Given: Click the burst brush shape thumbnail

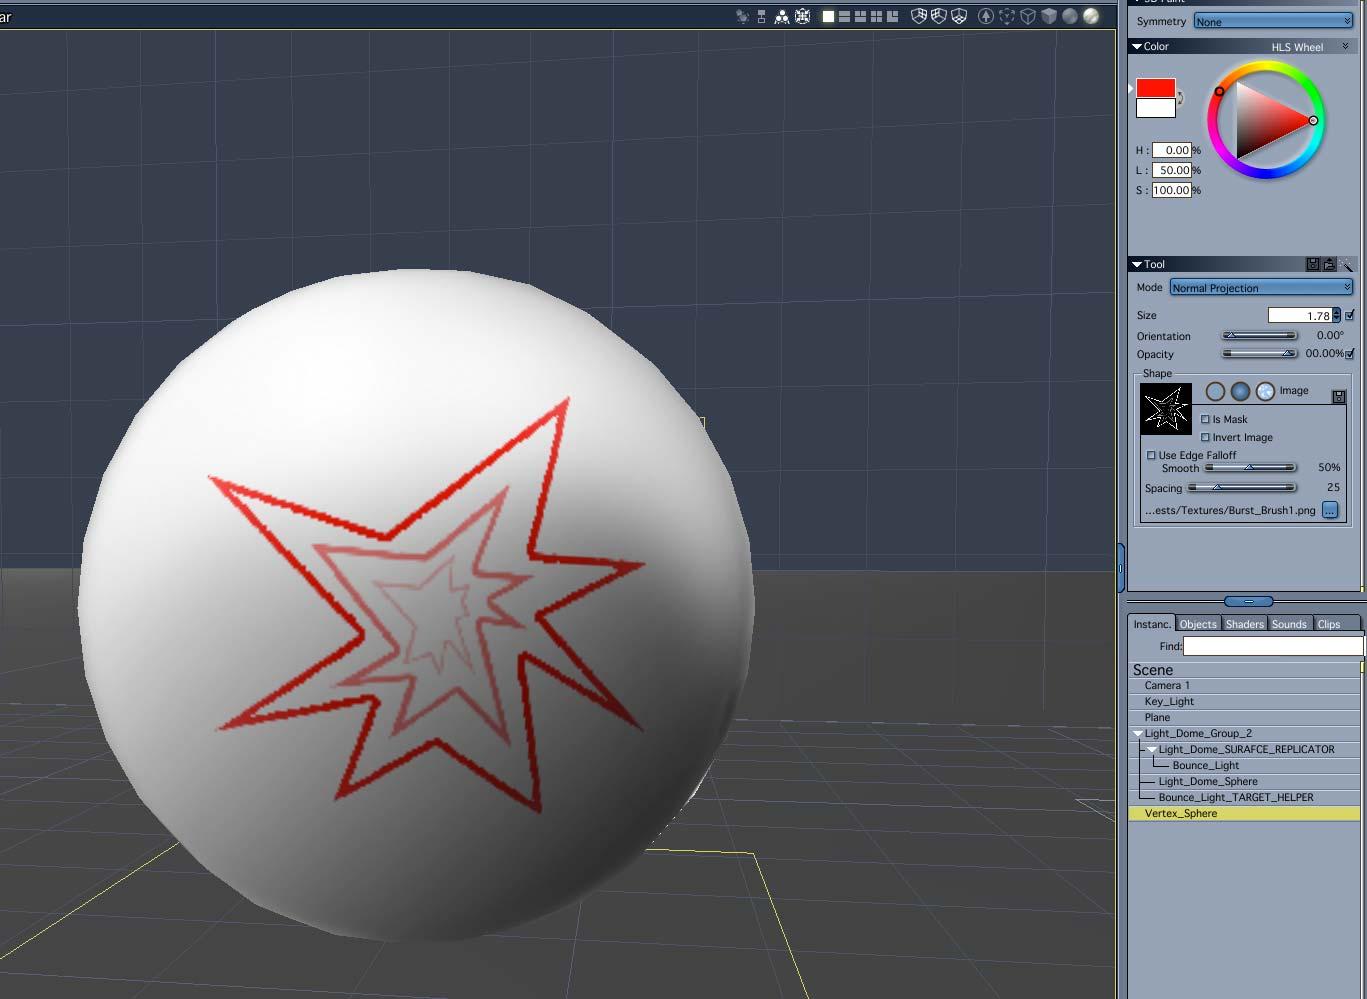Looking at the screenshot, I should pyautogui.click(x=1166, y=408).
